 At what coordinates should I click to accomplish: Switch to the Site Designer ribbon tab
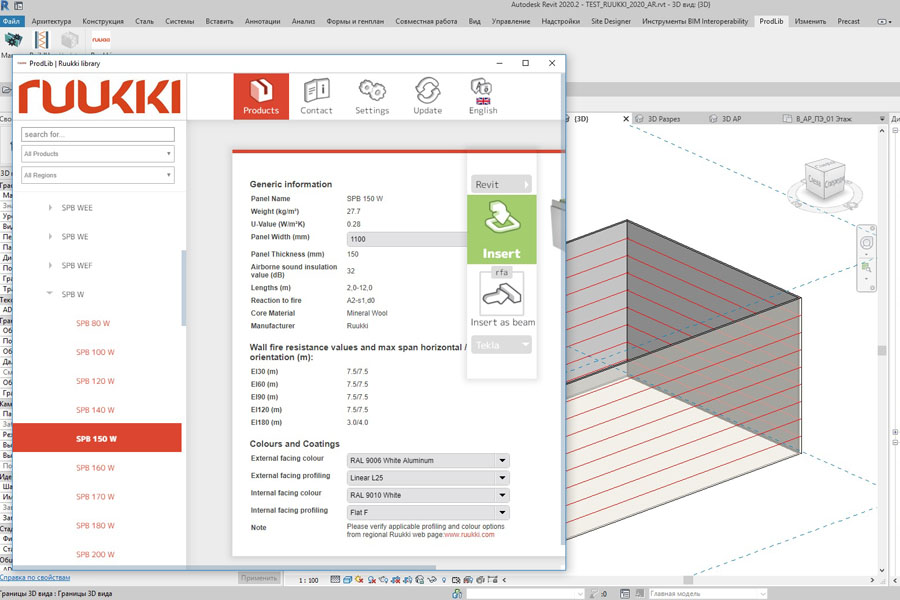[611, 21]
